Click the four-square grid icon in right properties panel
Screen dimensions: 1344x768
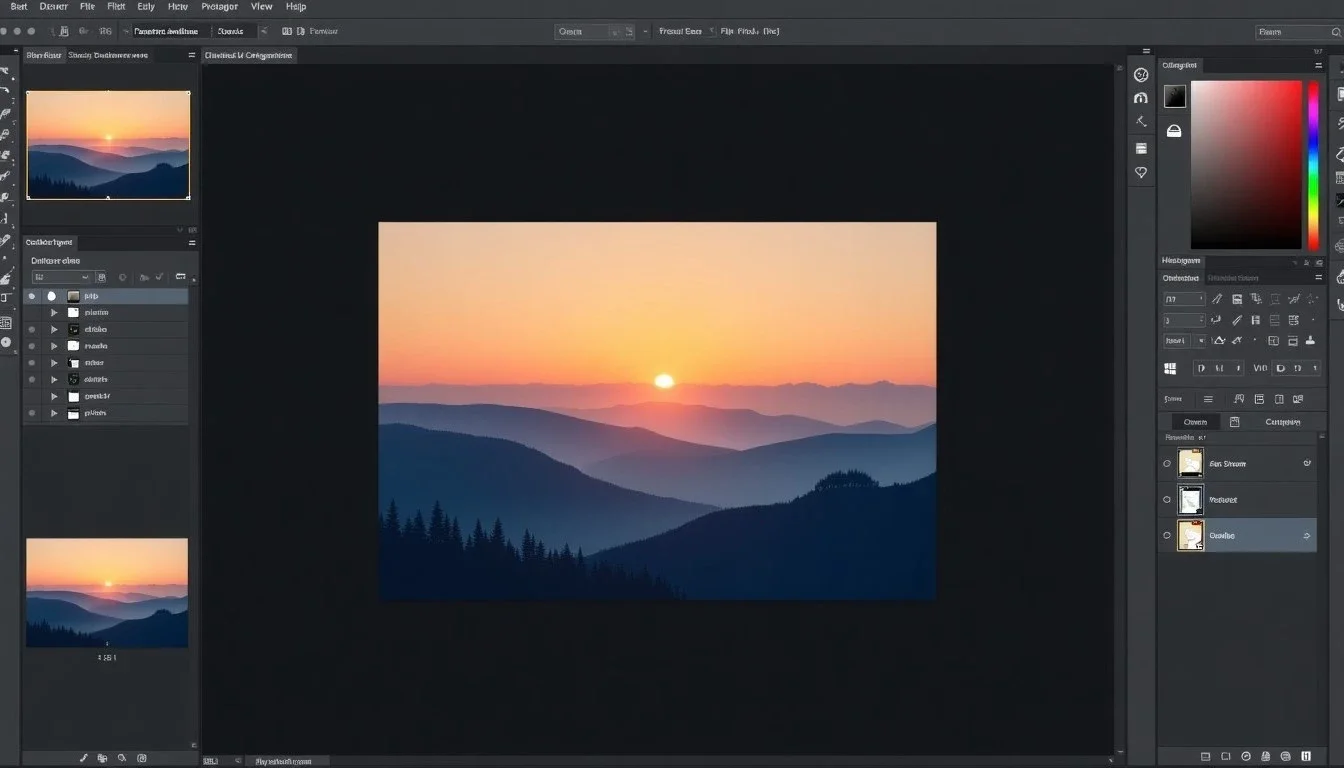1171,368
